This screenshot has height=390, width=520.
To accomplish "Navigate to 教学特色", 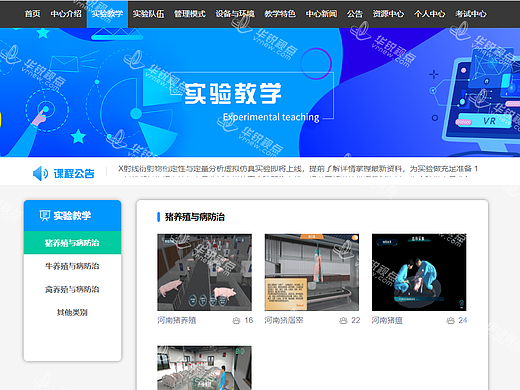I will [x=280, y=14].
